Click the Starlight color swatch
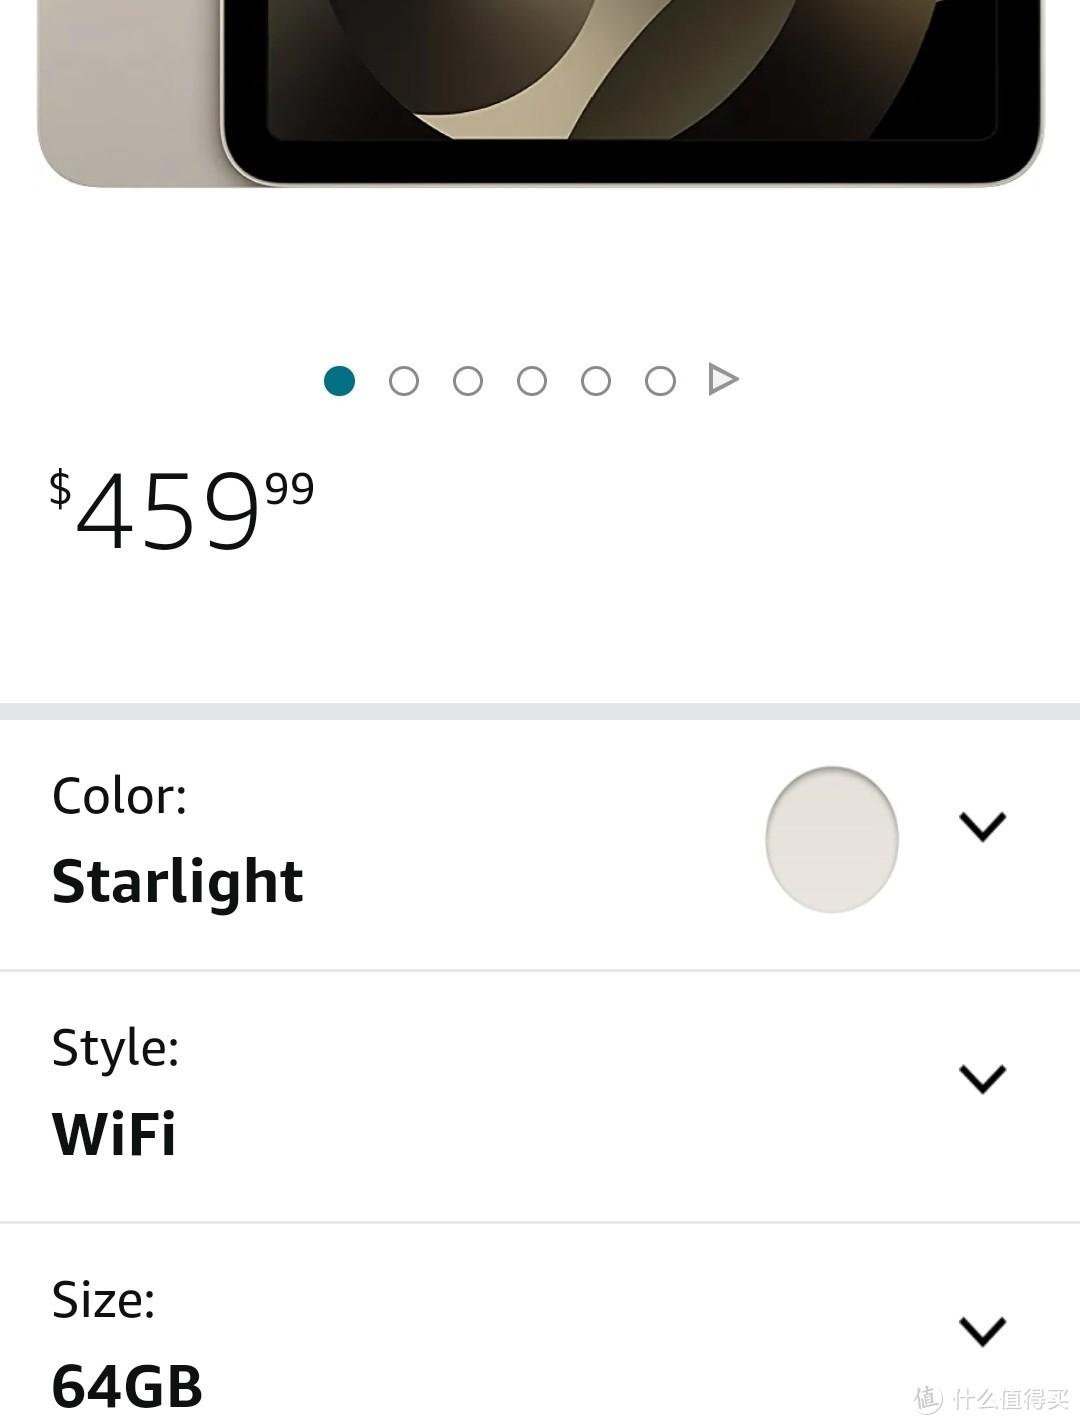The width and height of the screenshot is (1080, 1425). (832, 839)
